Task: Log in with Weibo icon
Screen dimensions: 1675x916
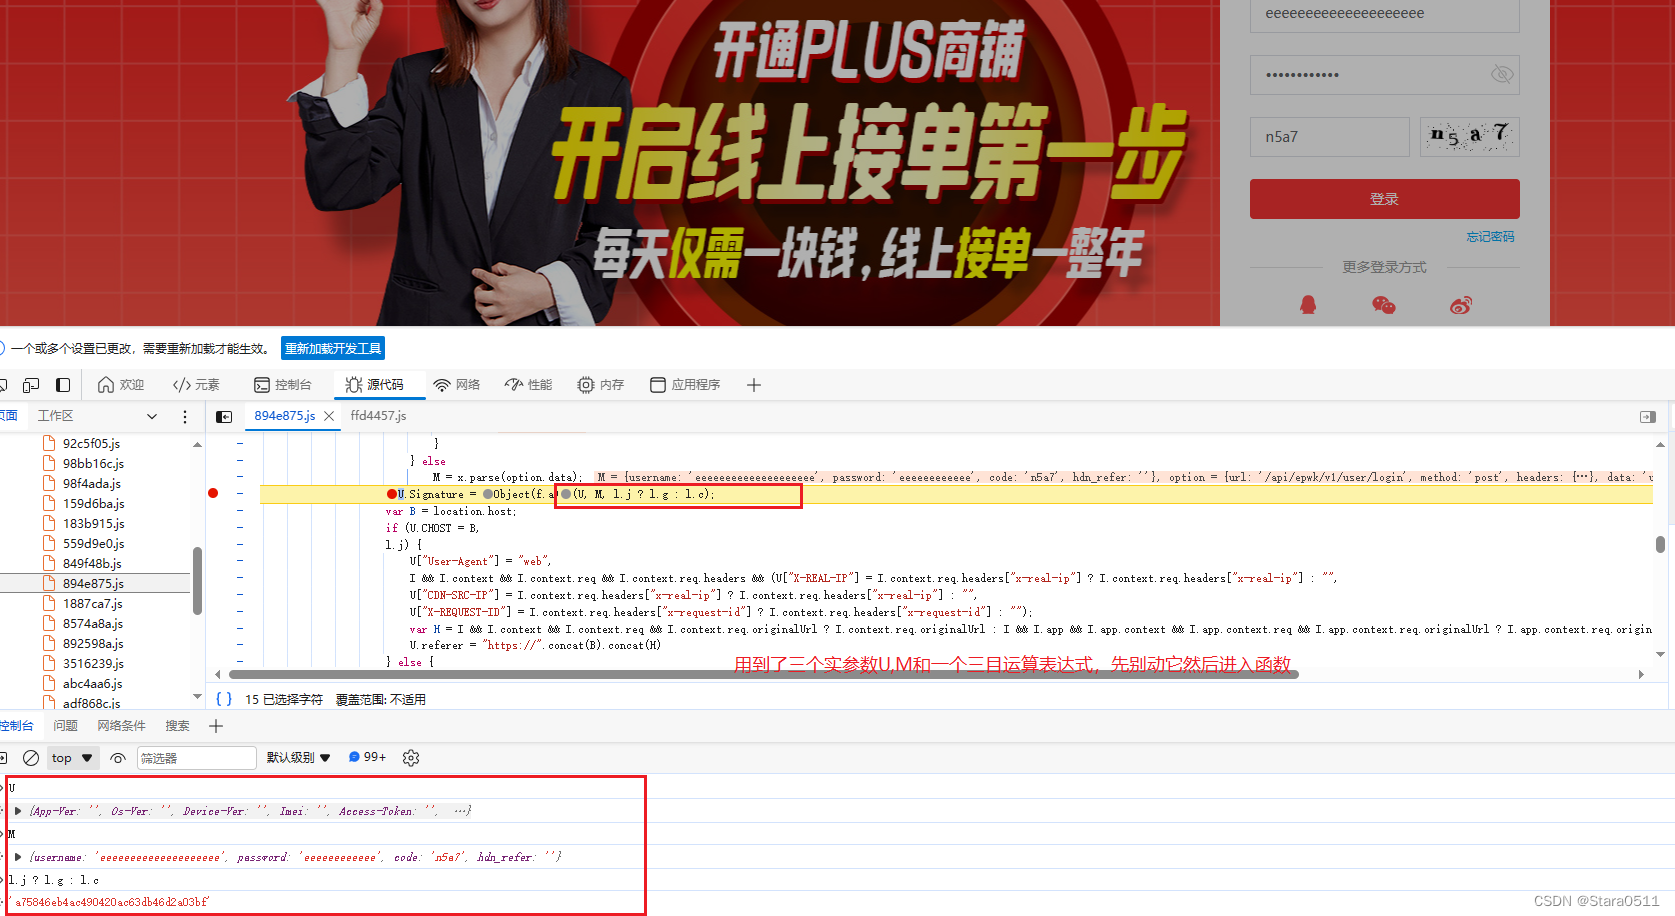Action: 1461,305
